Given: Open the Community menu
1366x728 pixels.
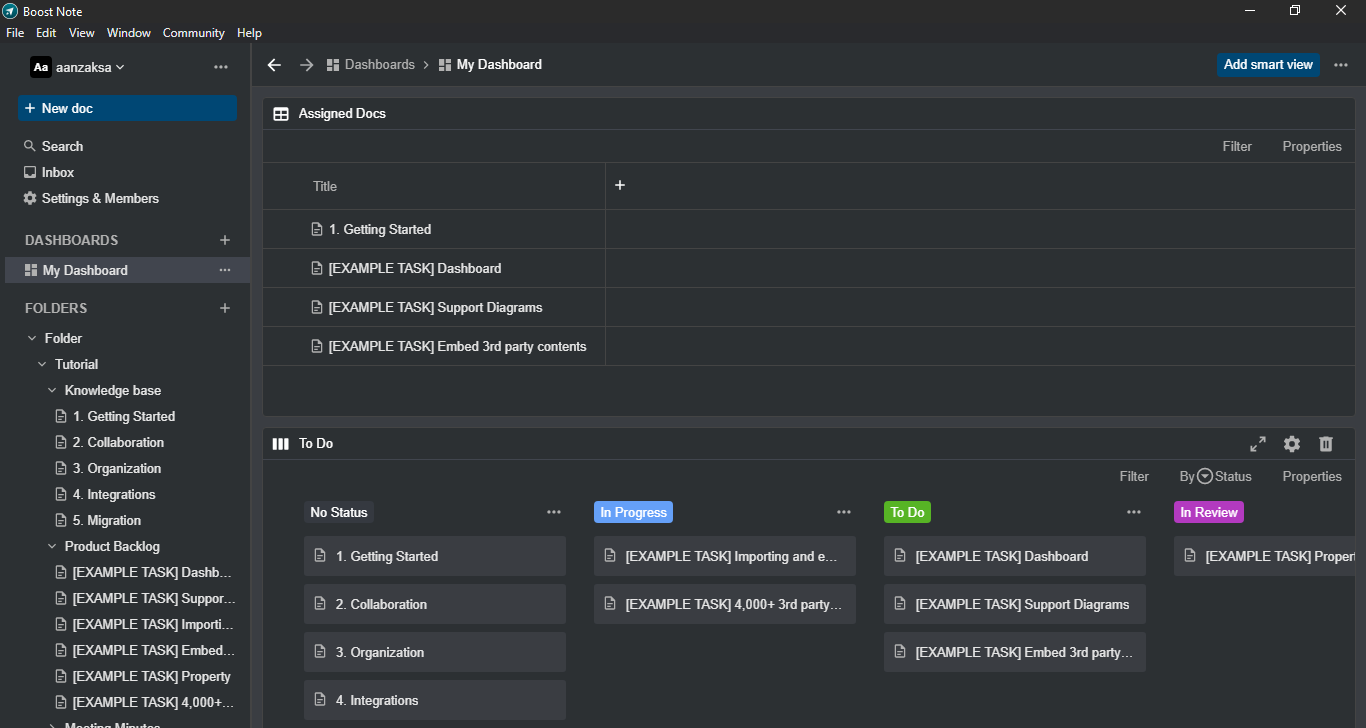Looking at the screenshot, I should [x=194, y=33].
